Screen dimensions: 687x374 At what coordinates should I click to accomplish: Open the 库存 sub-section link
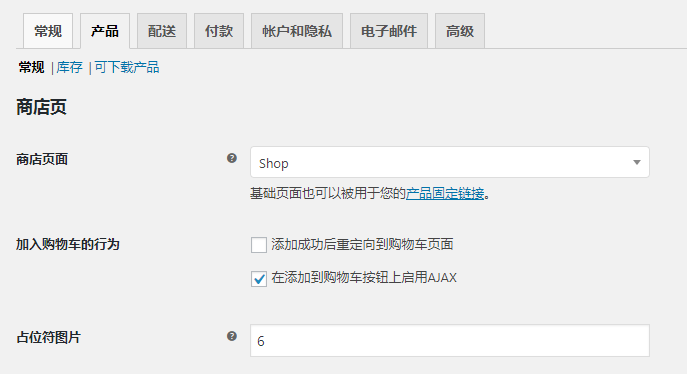[69, 67]
